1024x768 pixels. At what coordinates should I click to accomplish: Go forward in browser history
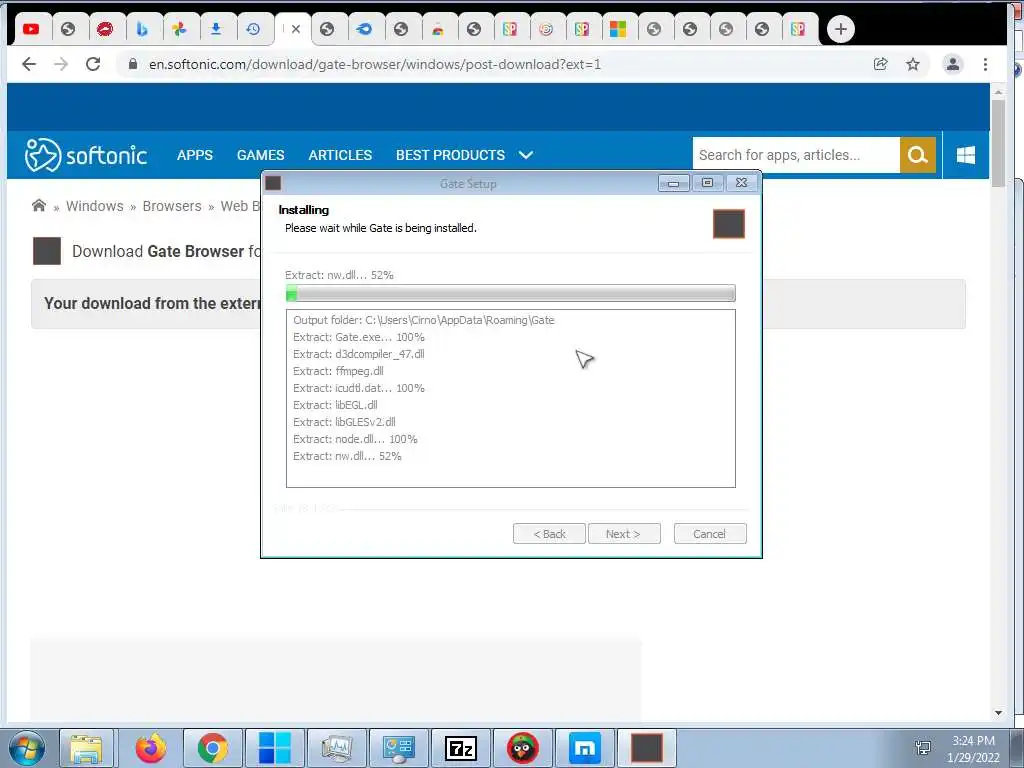[61, 64]
